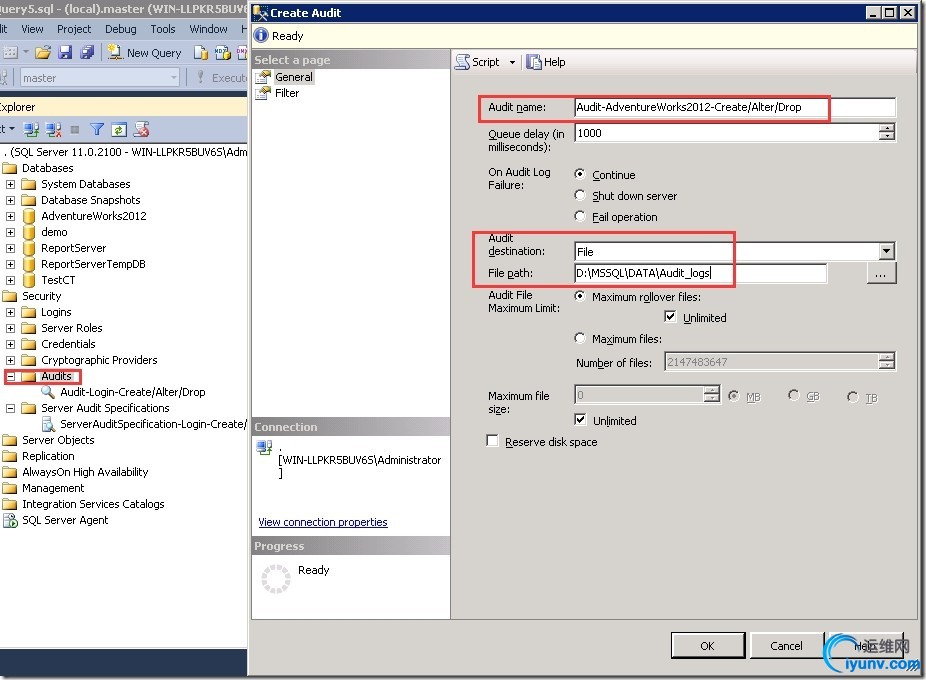
Task: Click the Integration Services Catalogs folder
Action: [93, 504]
